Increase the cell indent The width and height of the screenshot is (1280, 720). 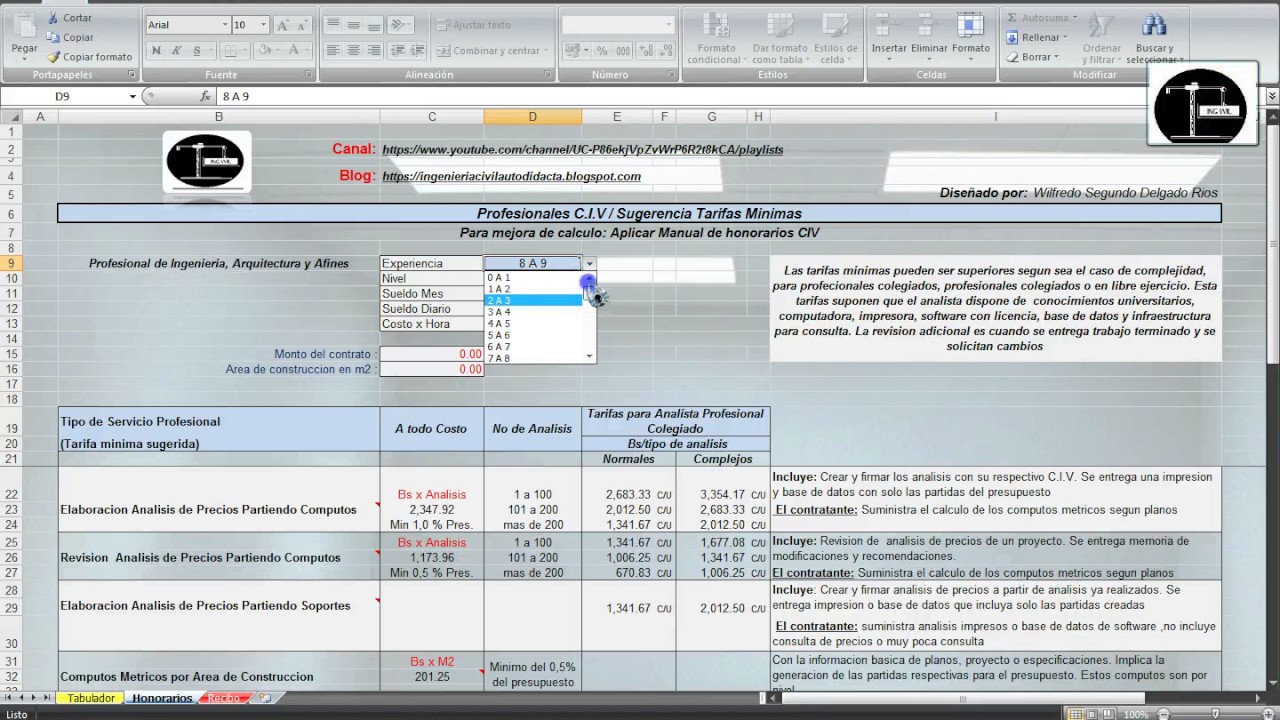pyautogui.click(x=418, y=50)
